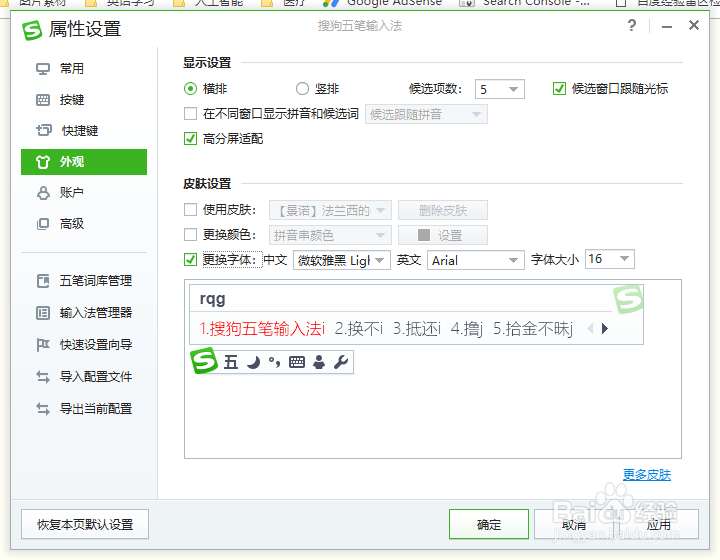The width and height of the screenshot is (720, 560).
Task: Click the soft keyboard icon in preview bar
Action: (297, 363)
